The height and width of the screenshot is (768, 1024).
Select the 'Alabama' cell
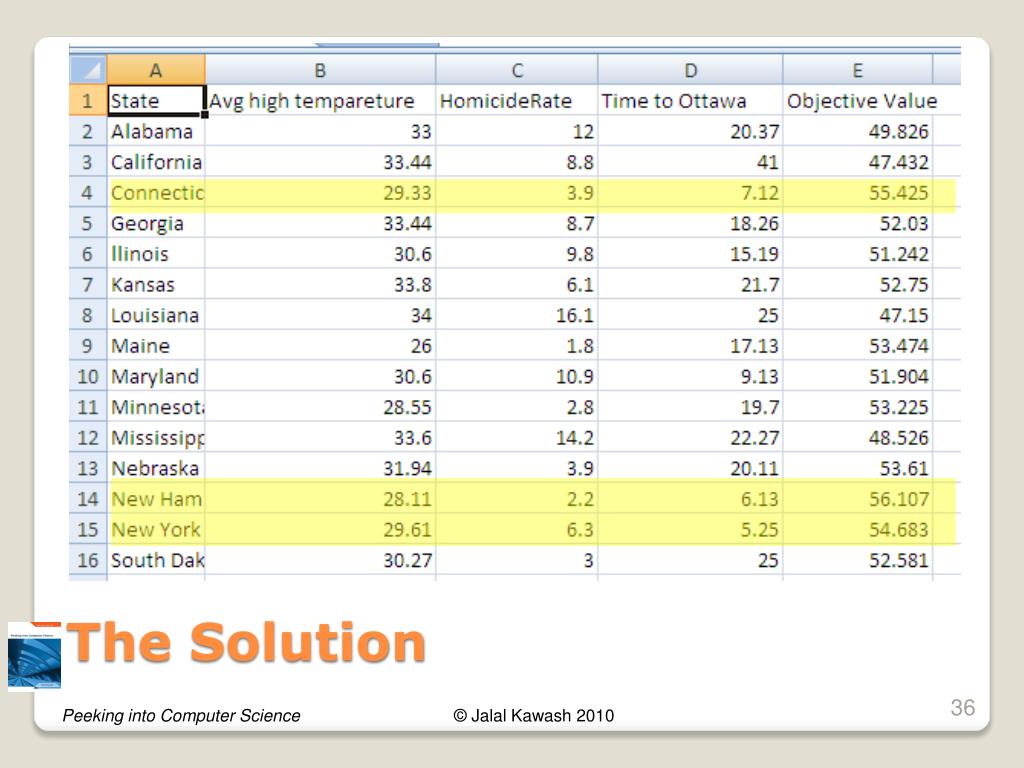[x=156, y=131]
